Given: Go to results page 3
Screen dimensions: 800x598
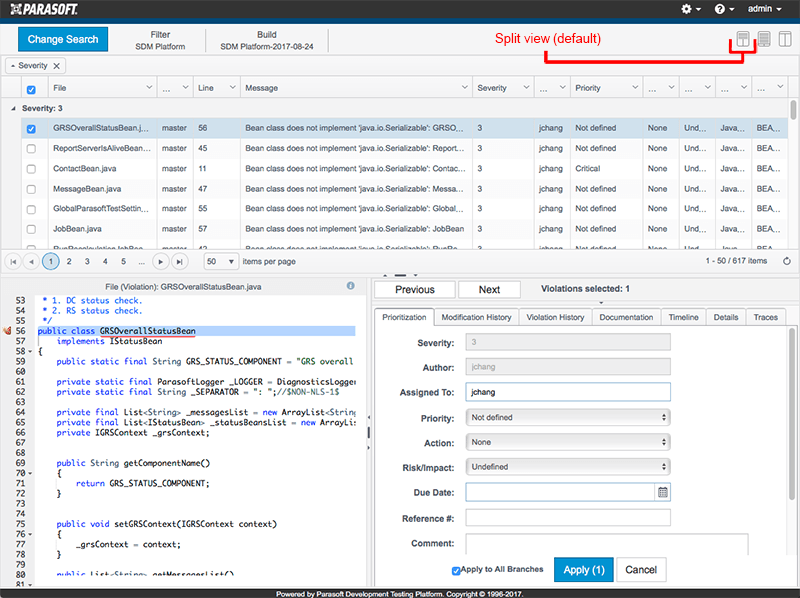Looking at the screenshot, I should point(87,262).
